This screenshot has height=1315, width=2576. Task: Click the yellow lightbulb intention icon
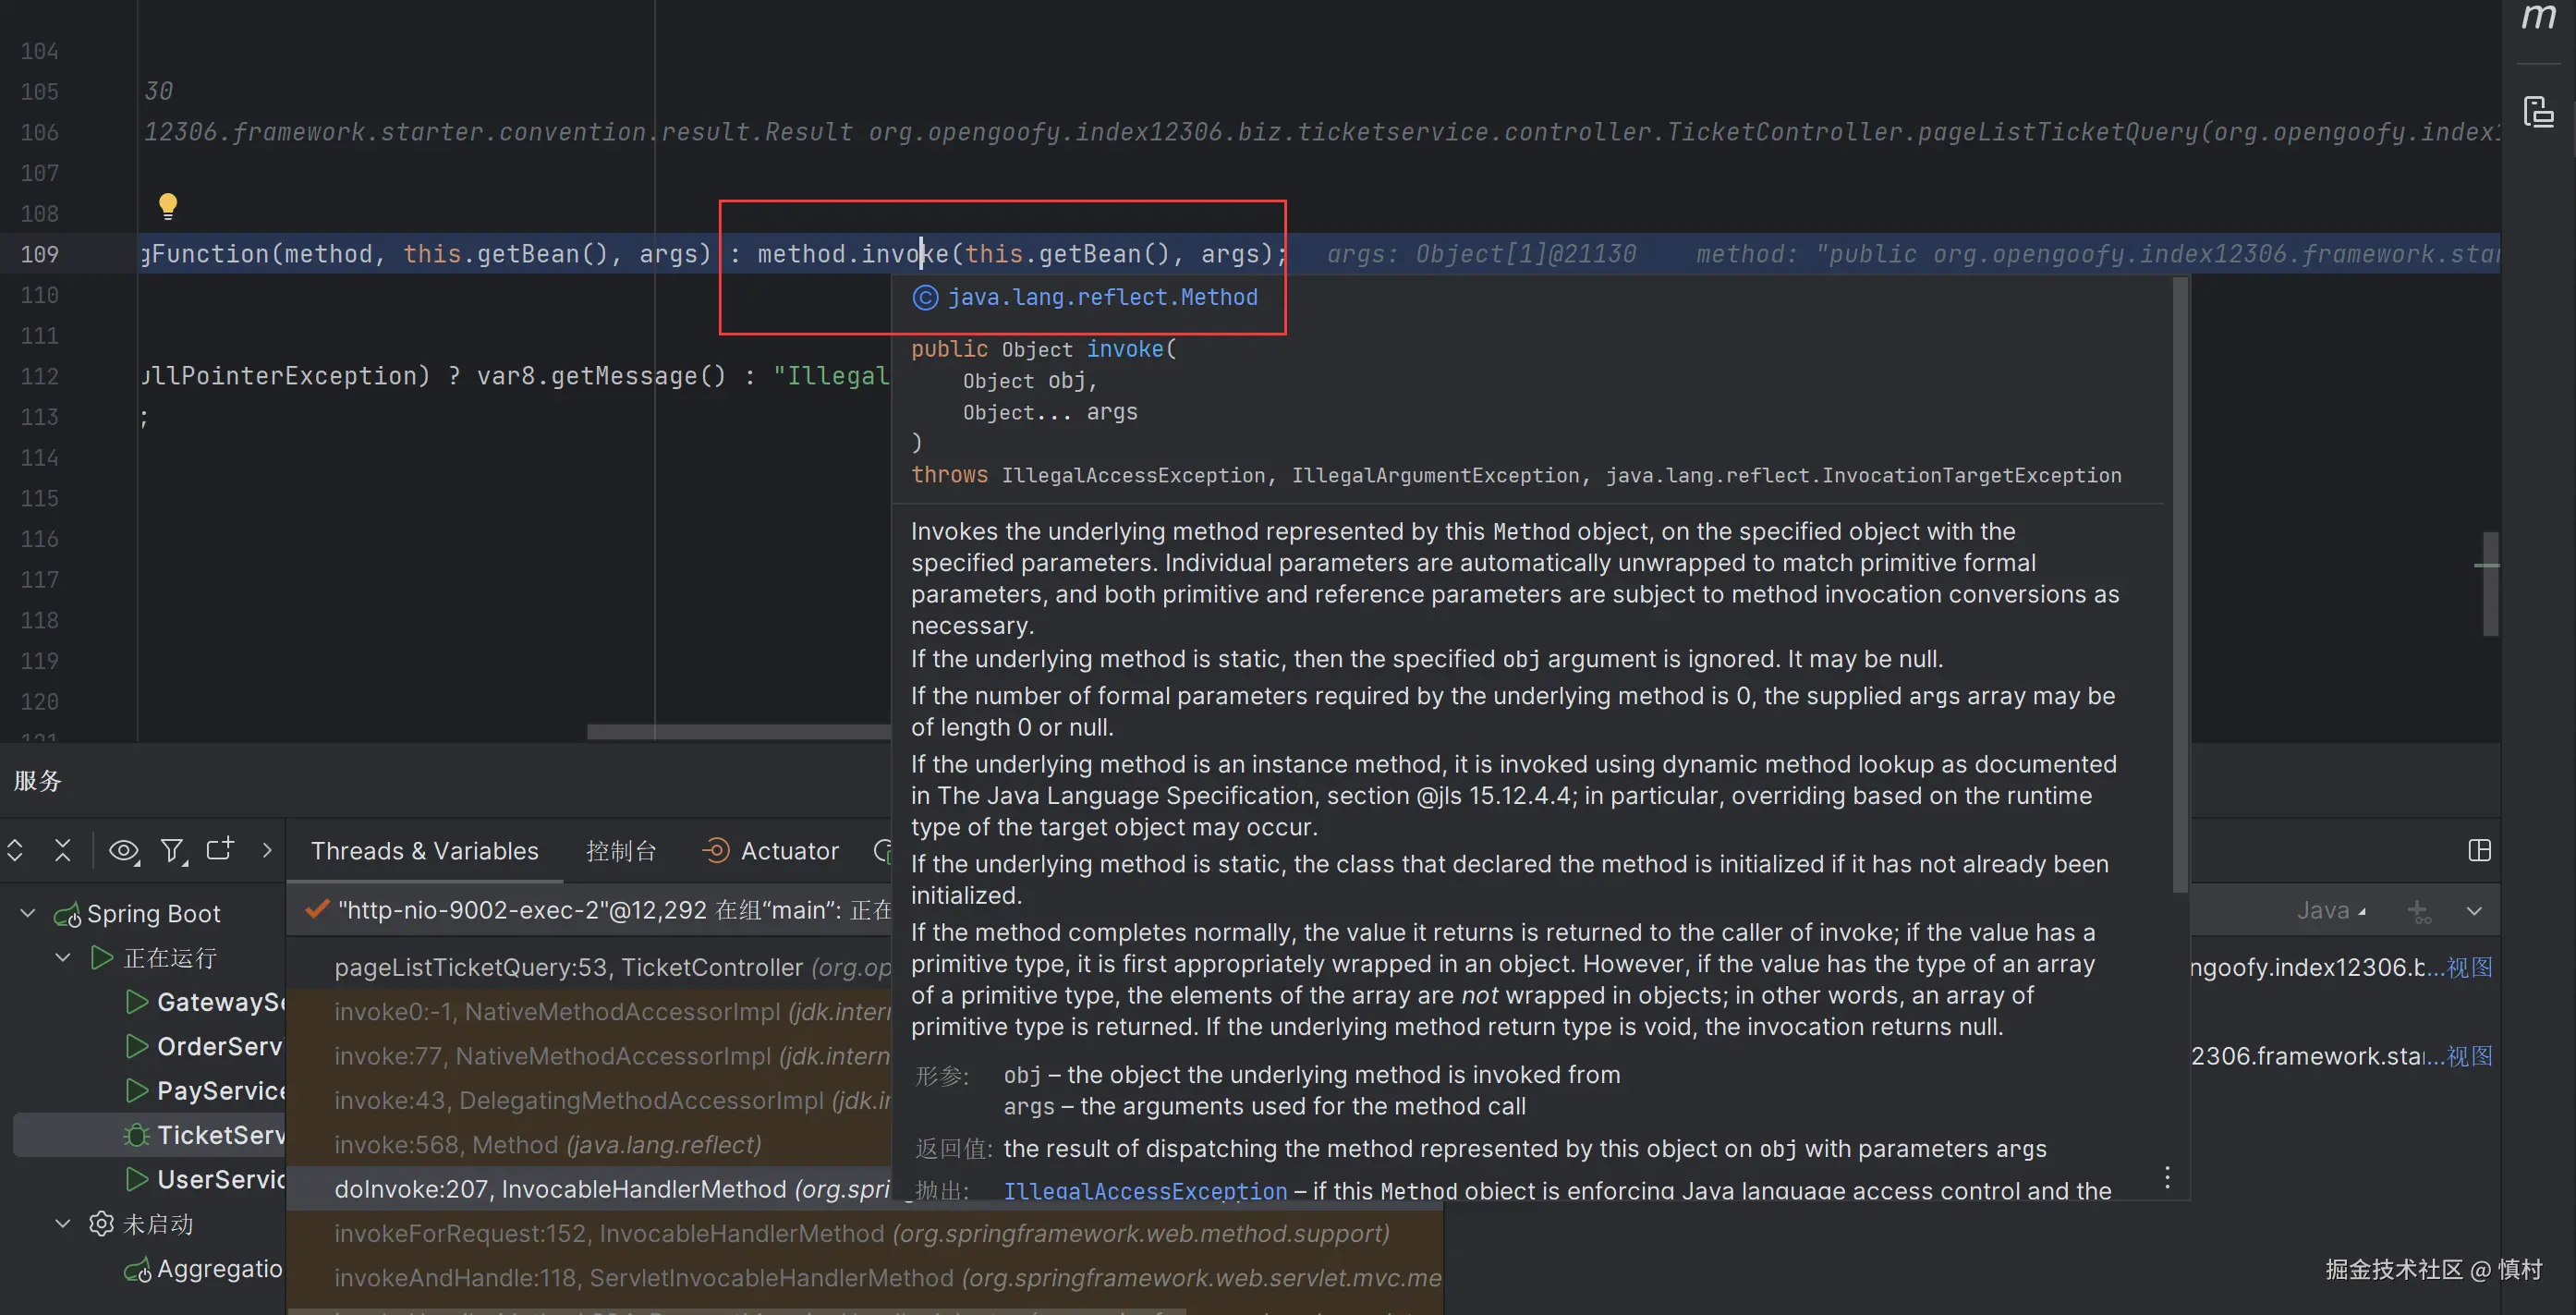point(168,206)
